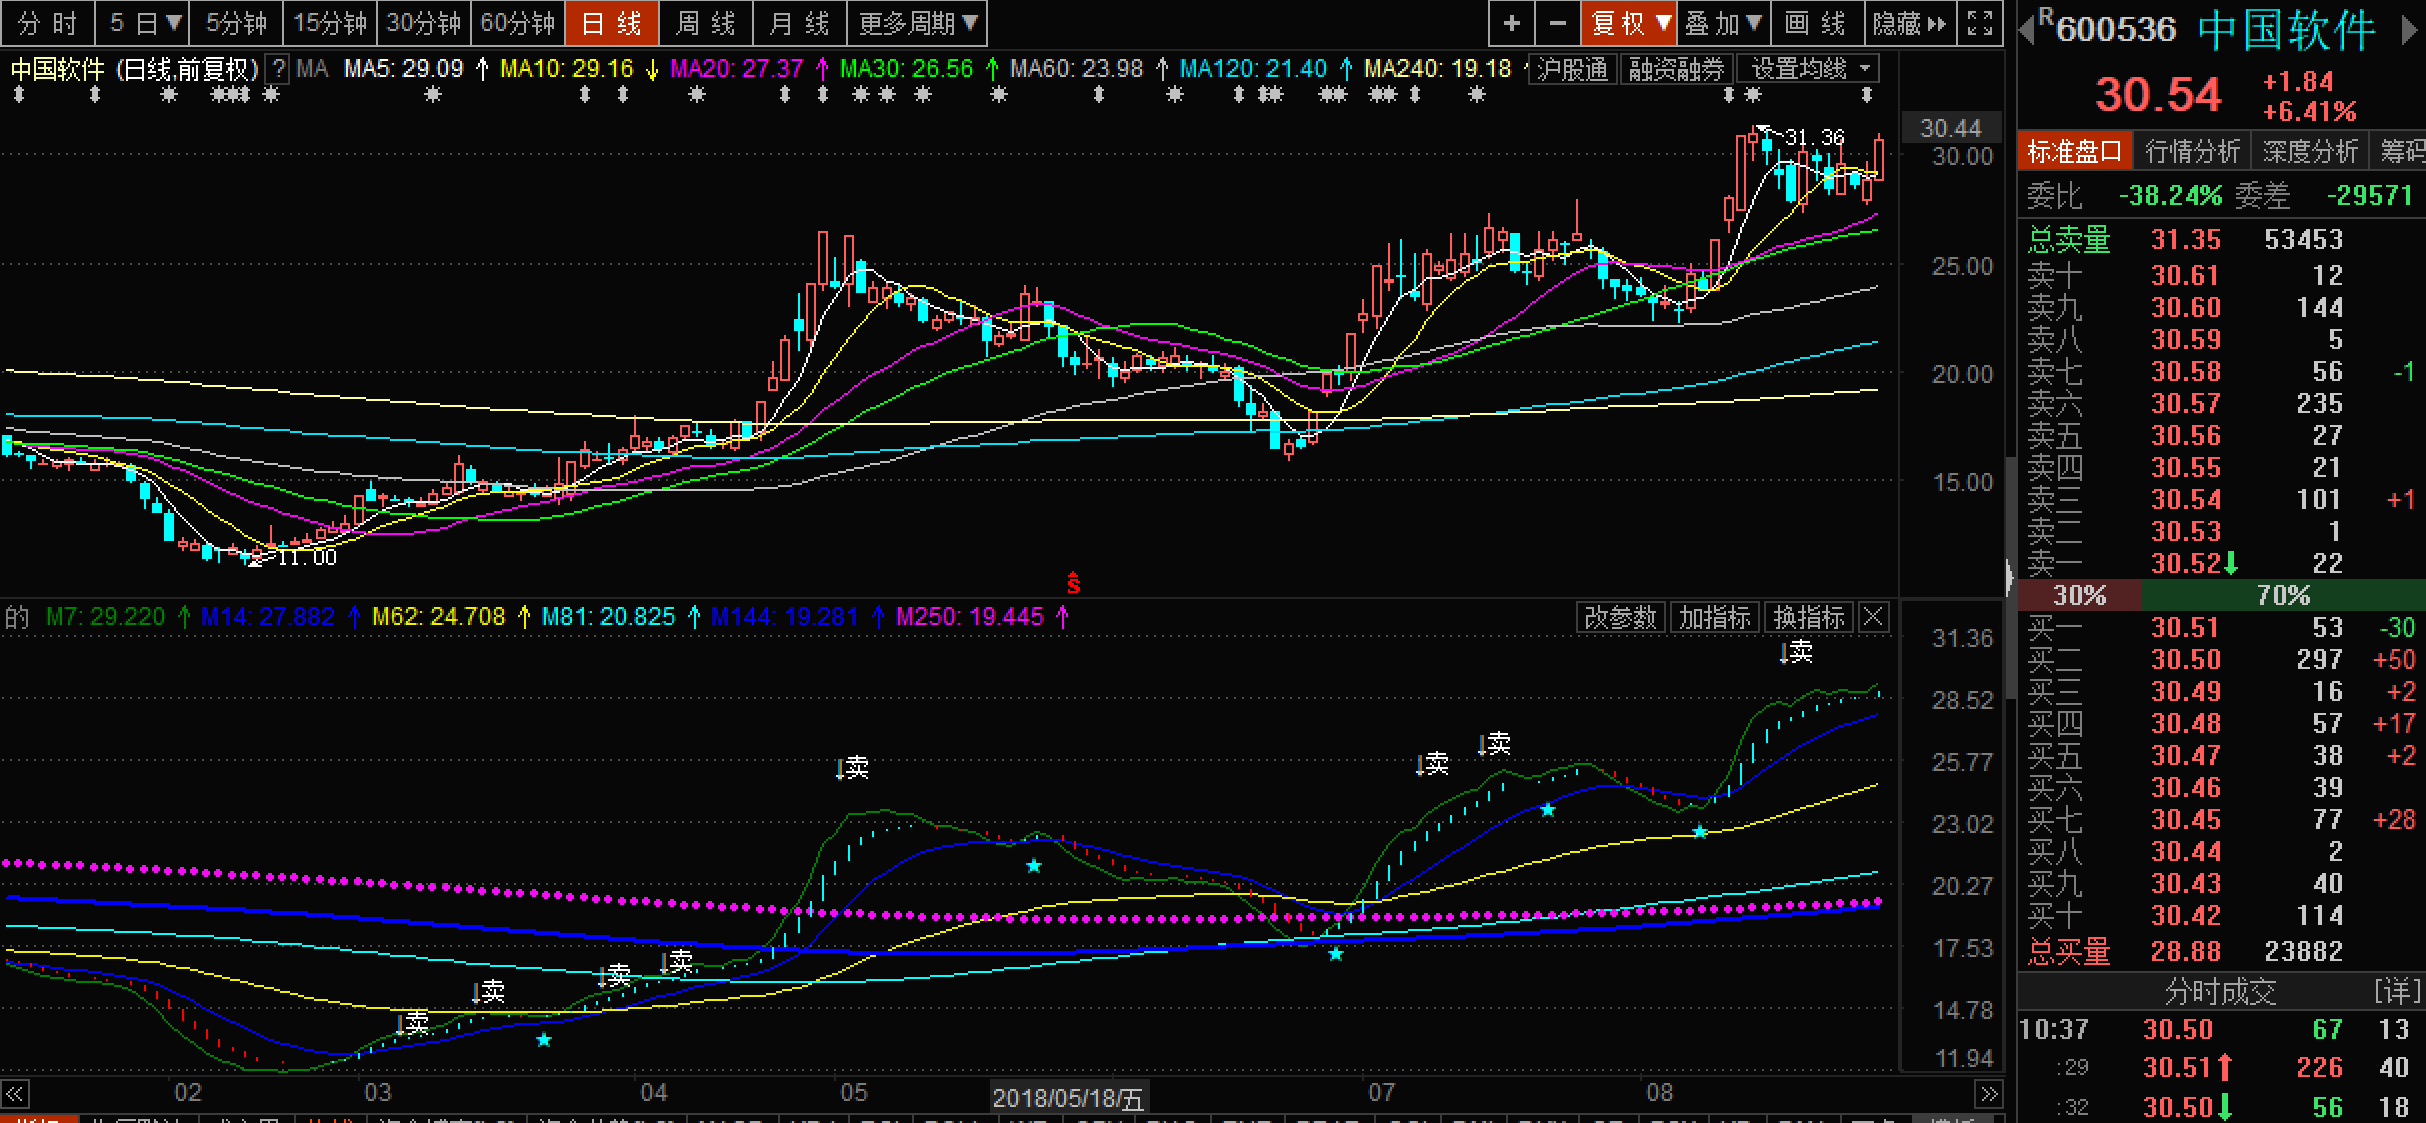This screenshot has width=2426, height=1123.
Task: Open 5日 period dropdown
Action: [145, 23]
